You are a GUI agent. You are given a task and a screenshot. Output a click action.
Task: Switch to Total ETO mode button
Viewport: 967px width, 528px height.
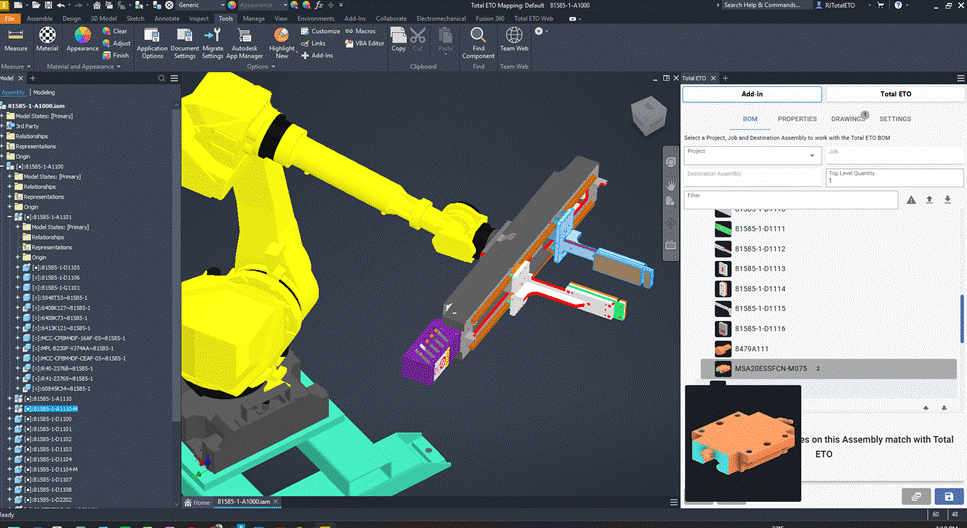point(894,94)
